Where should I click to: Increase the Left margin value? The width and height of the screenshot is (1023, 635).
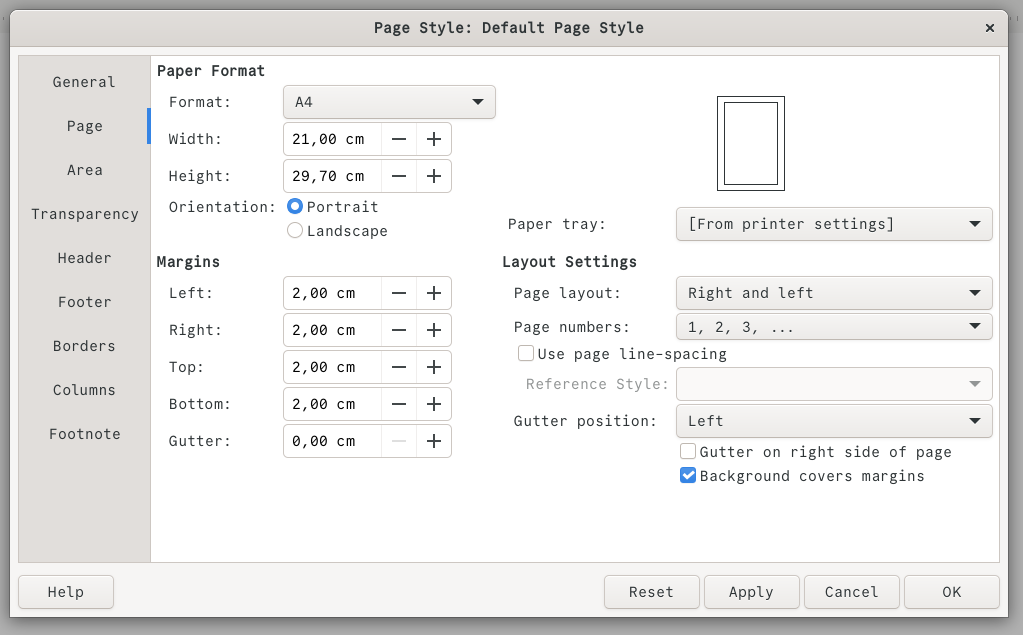point(433,293)
